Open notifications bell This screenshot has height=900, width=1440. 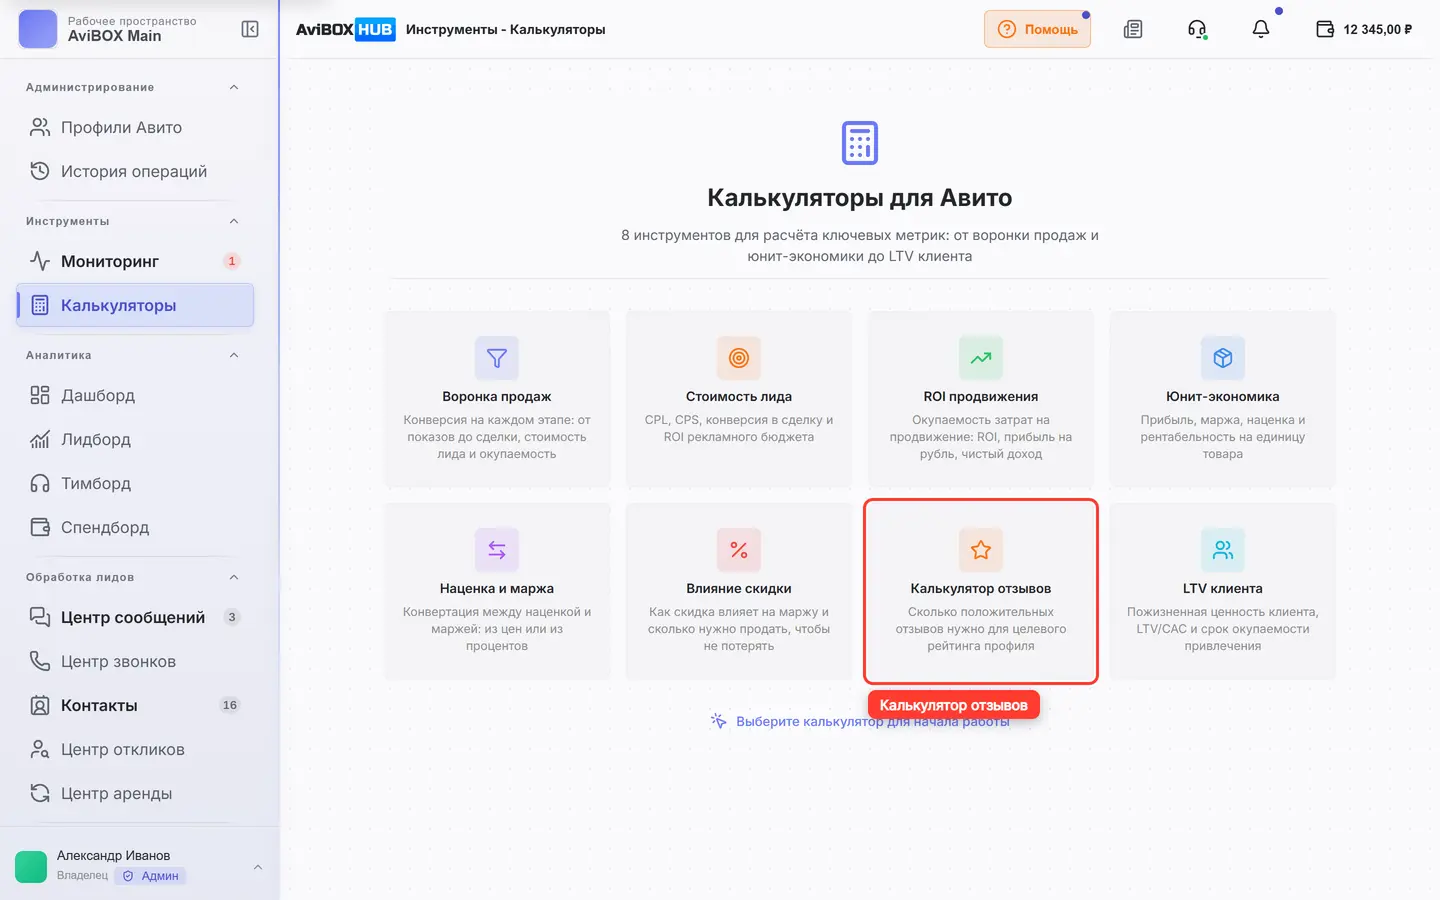1261,29
